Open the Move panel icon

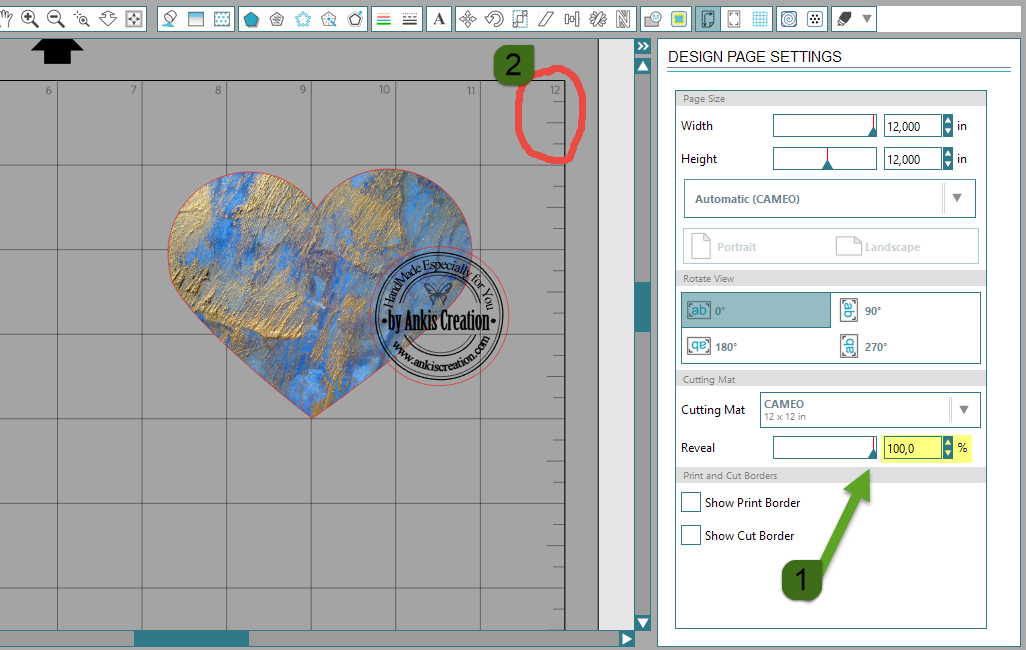click(x=468, y=19)
